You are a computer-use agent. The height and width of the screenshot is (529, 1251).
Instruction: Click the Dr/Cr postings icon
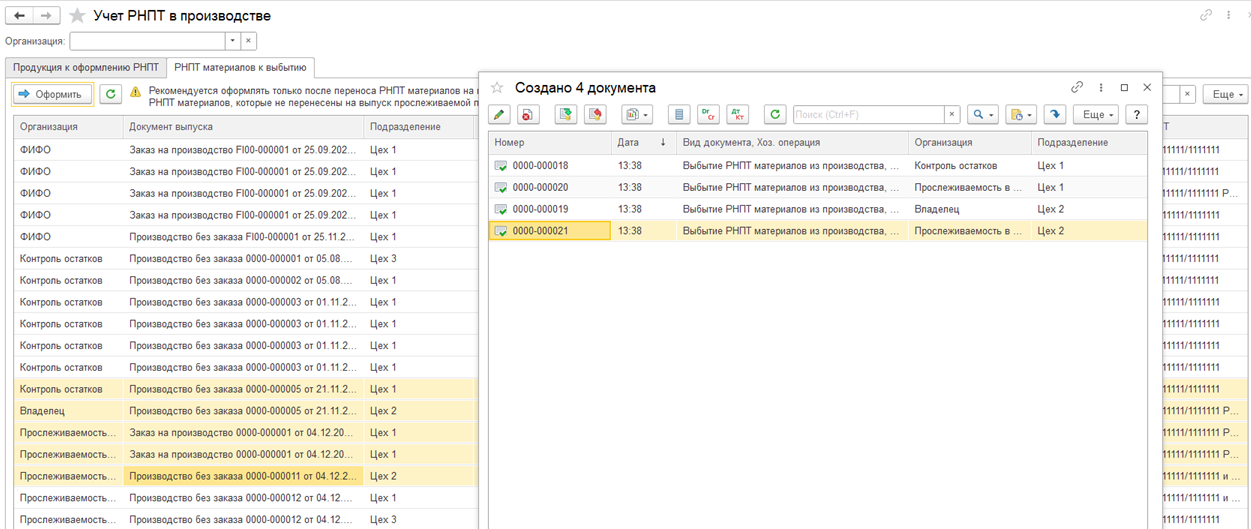coord(708,115)
